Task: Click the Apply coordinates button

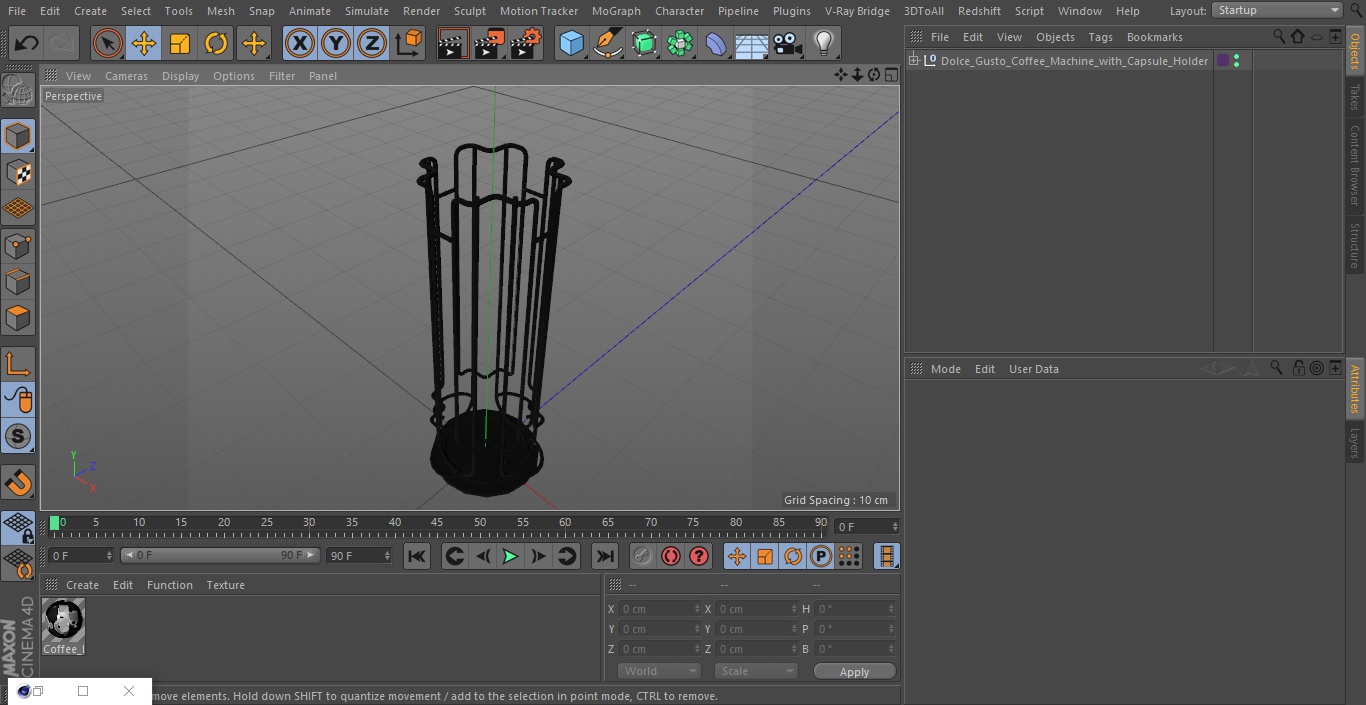Action: coord(854,672)
